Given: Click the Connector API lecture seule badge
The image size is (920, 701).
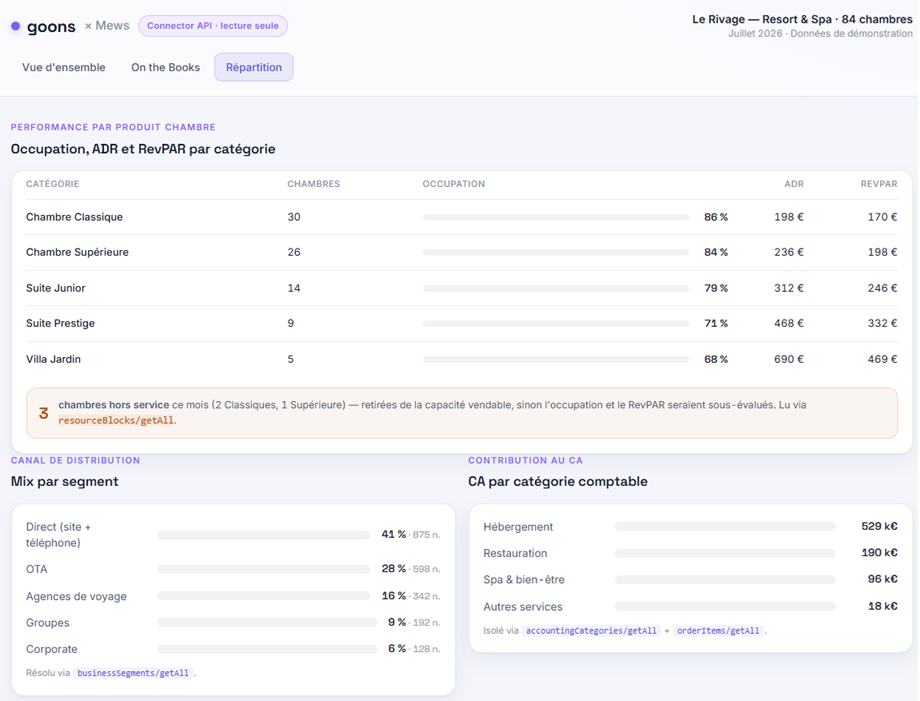Looking at the screenshot, I should (x=212, y=26).
